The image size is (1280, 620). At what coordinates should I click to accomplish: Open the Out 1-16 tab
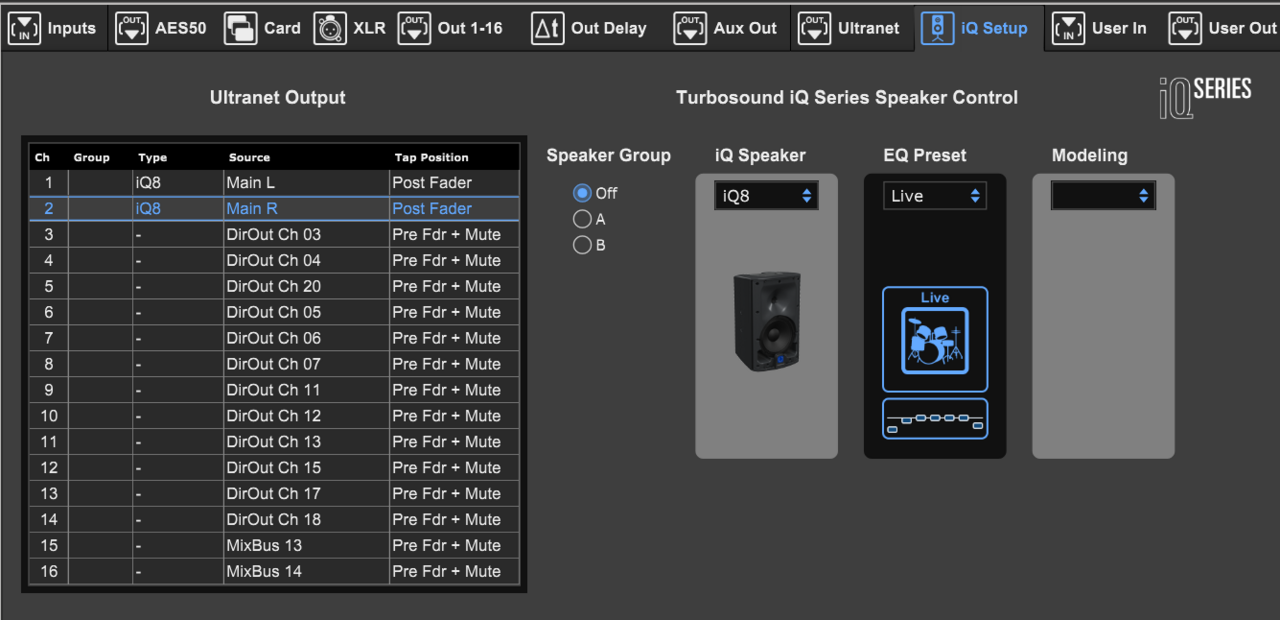[450, 28]
